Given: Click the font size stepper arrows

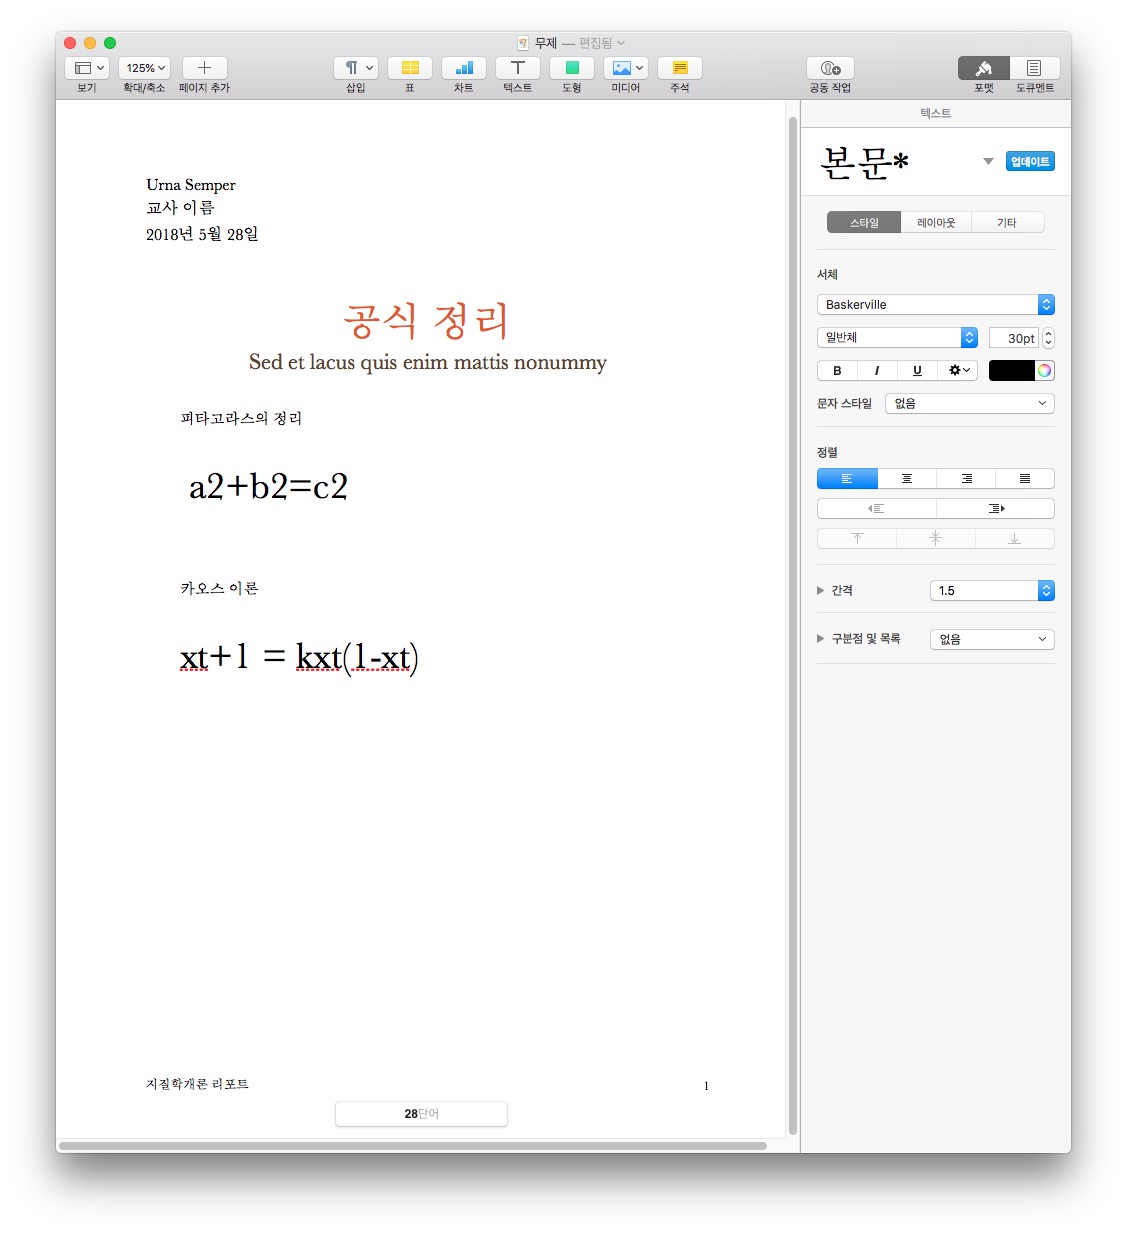Looking at the screenshot, I should (x=1048, y=338).
